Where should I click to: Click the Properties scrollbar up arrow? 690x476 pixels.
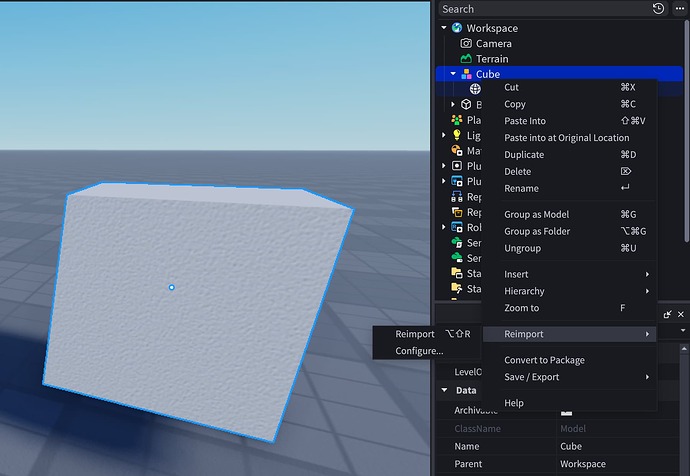click(684, 349)
